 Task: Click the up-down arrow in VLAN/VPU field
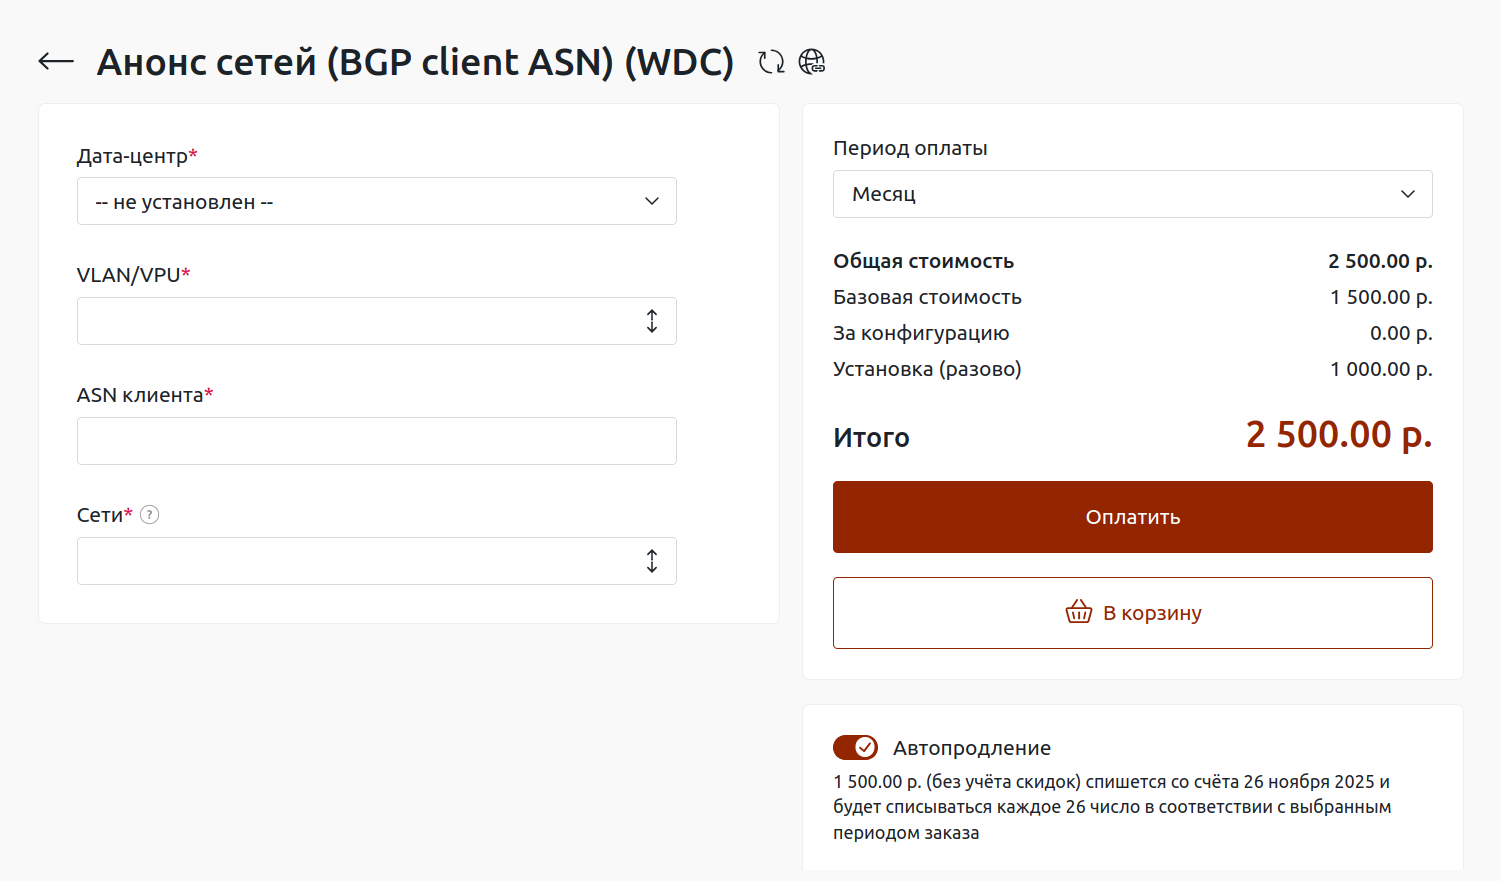coord(652,321)
